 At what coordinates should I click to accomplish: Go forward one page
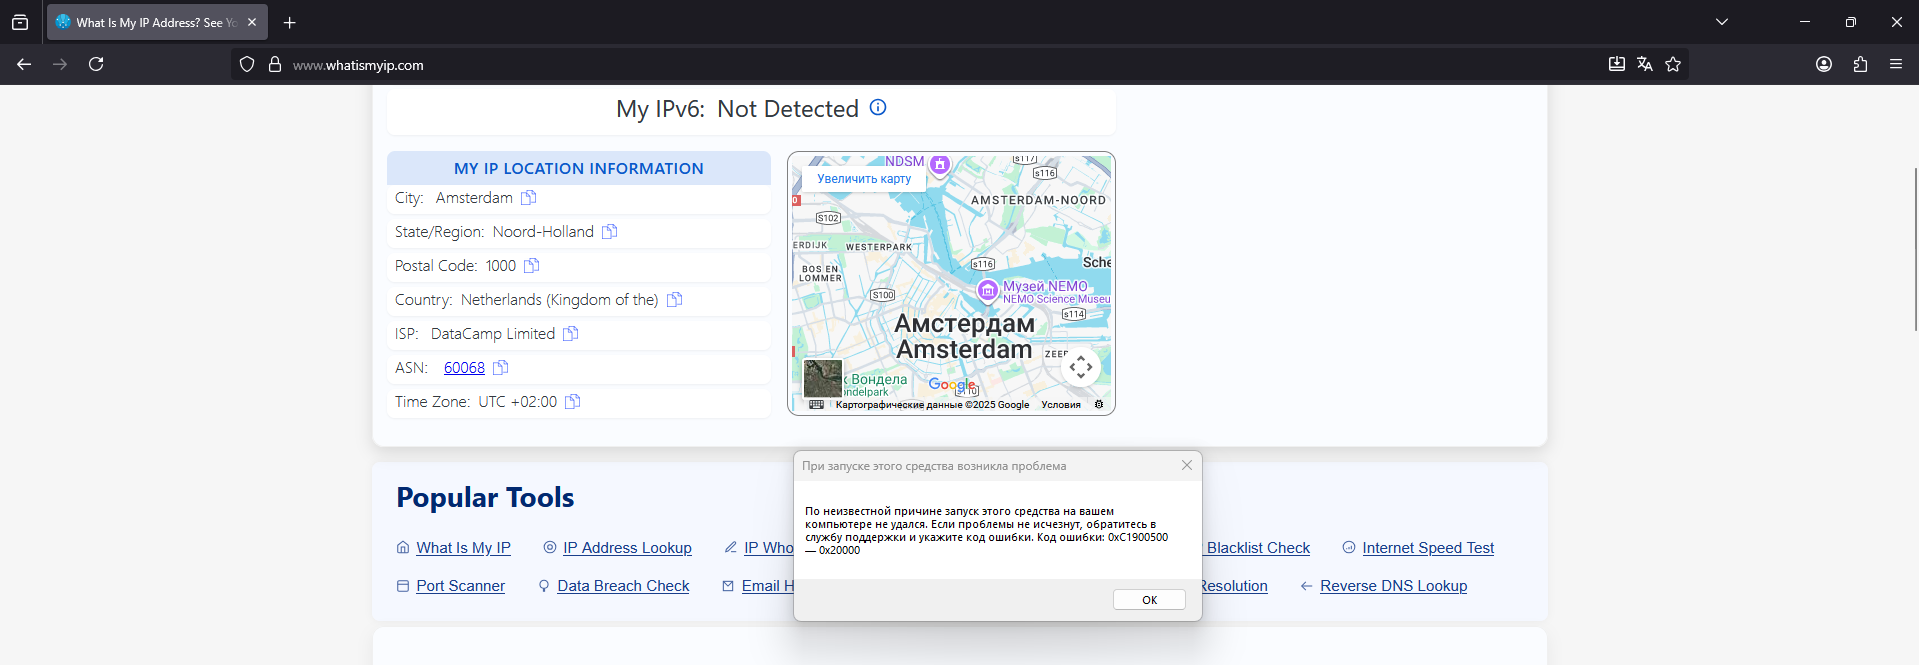pyautogui.click(x=60, y=64)
